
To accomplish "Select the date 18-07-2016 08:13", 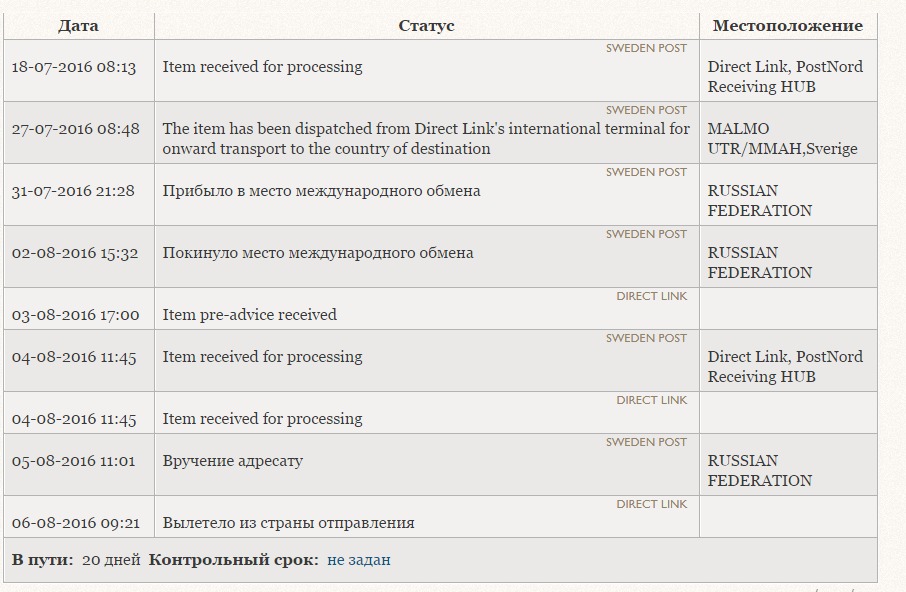I will click(74, 67).
